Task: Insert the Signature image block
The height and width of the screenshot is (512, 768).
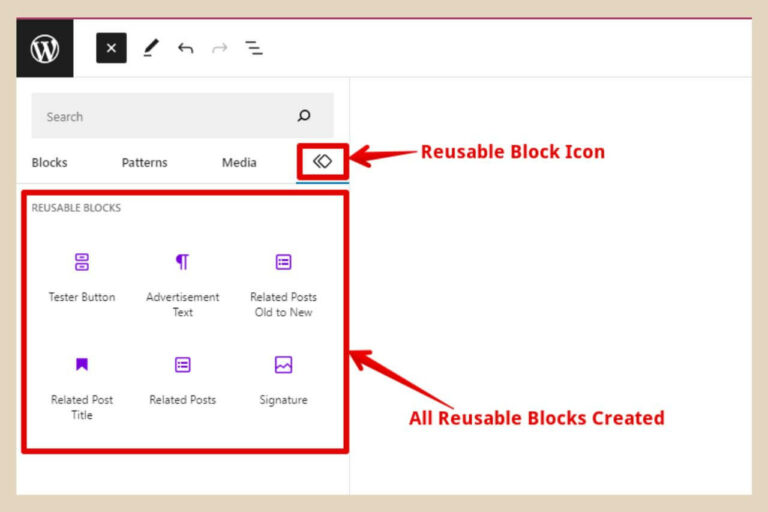Action: click(x=283, y=365)
